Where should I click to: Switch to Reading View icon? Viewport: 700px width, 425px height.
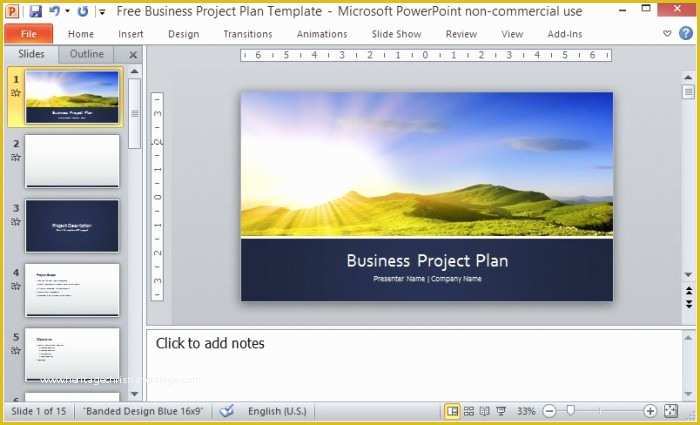point(484,411)
